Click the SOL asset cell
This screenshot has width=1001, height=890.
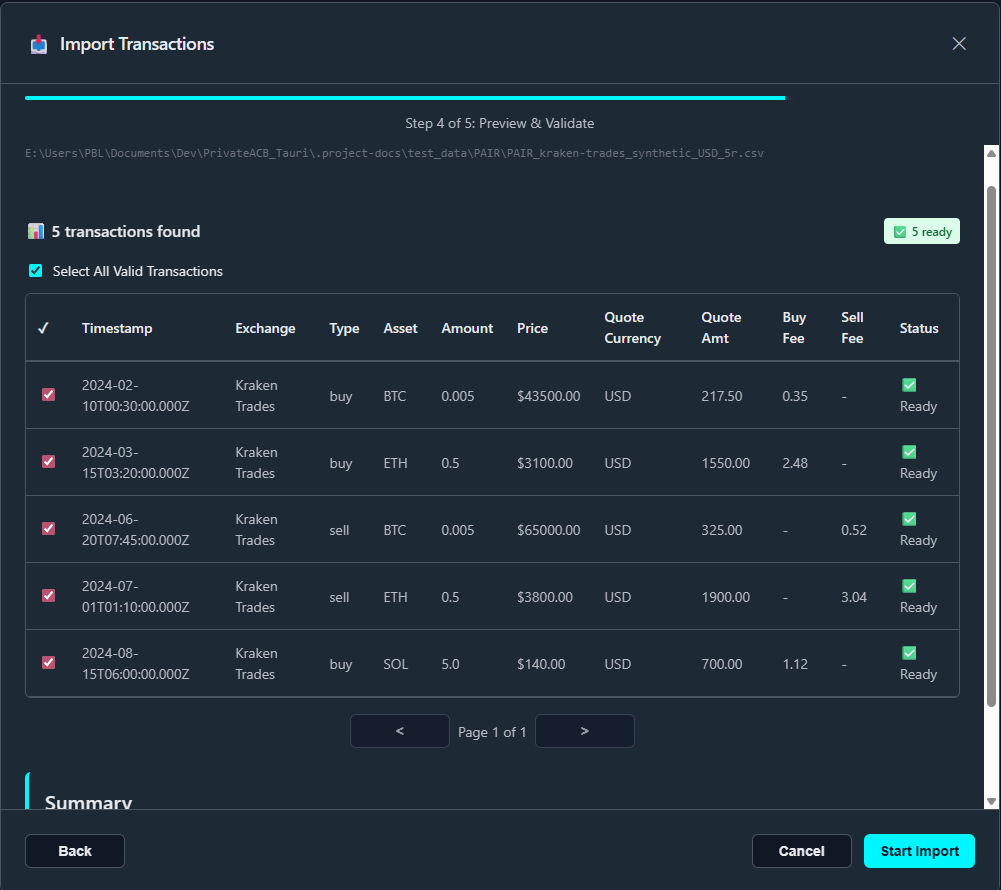pyautogui.click(x=395, y=664)
